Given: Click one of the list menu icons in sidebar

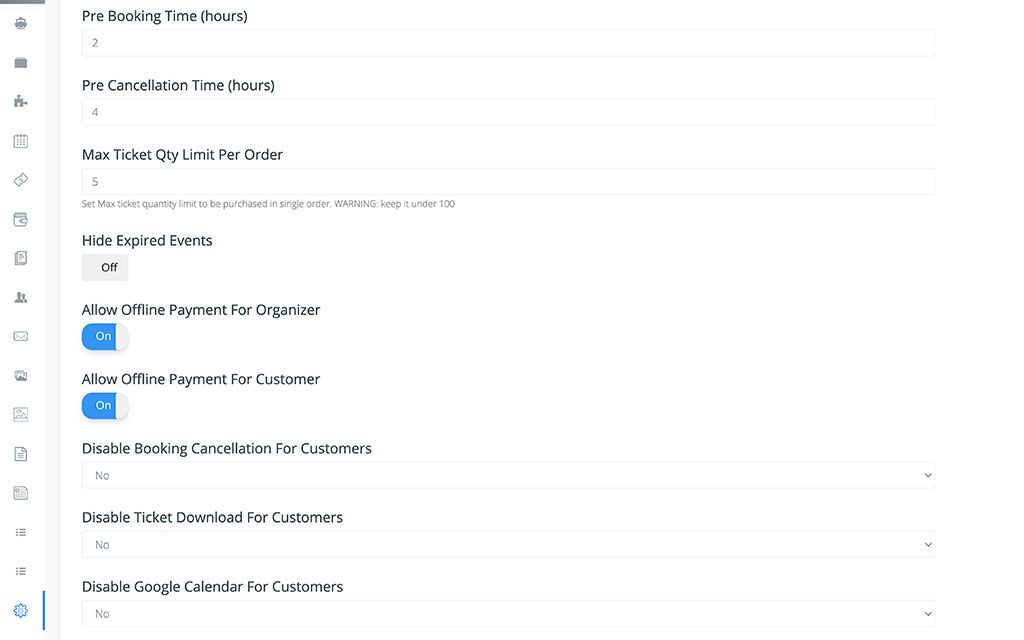Looking at the screenshot, I should (20, 531).
